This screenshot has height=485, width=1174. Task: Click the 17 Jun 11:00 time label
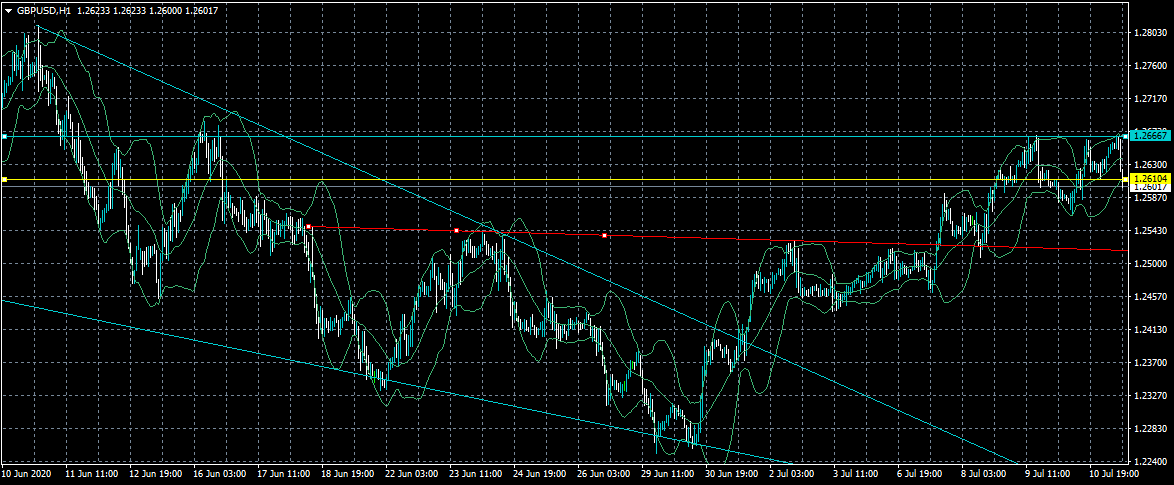(x=282, y=474)
